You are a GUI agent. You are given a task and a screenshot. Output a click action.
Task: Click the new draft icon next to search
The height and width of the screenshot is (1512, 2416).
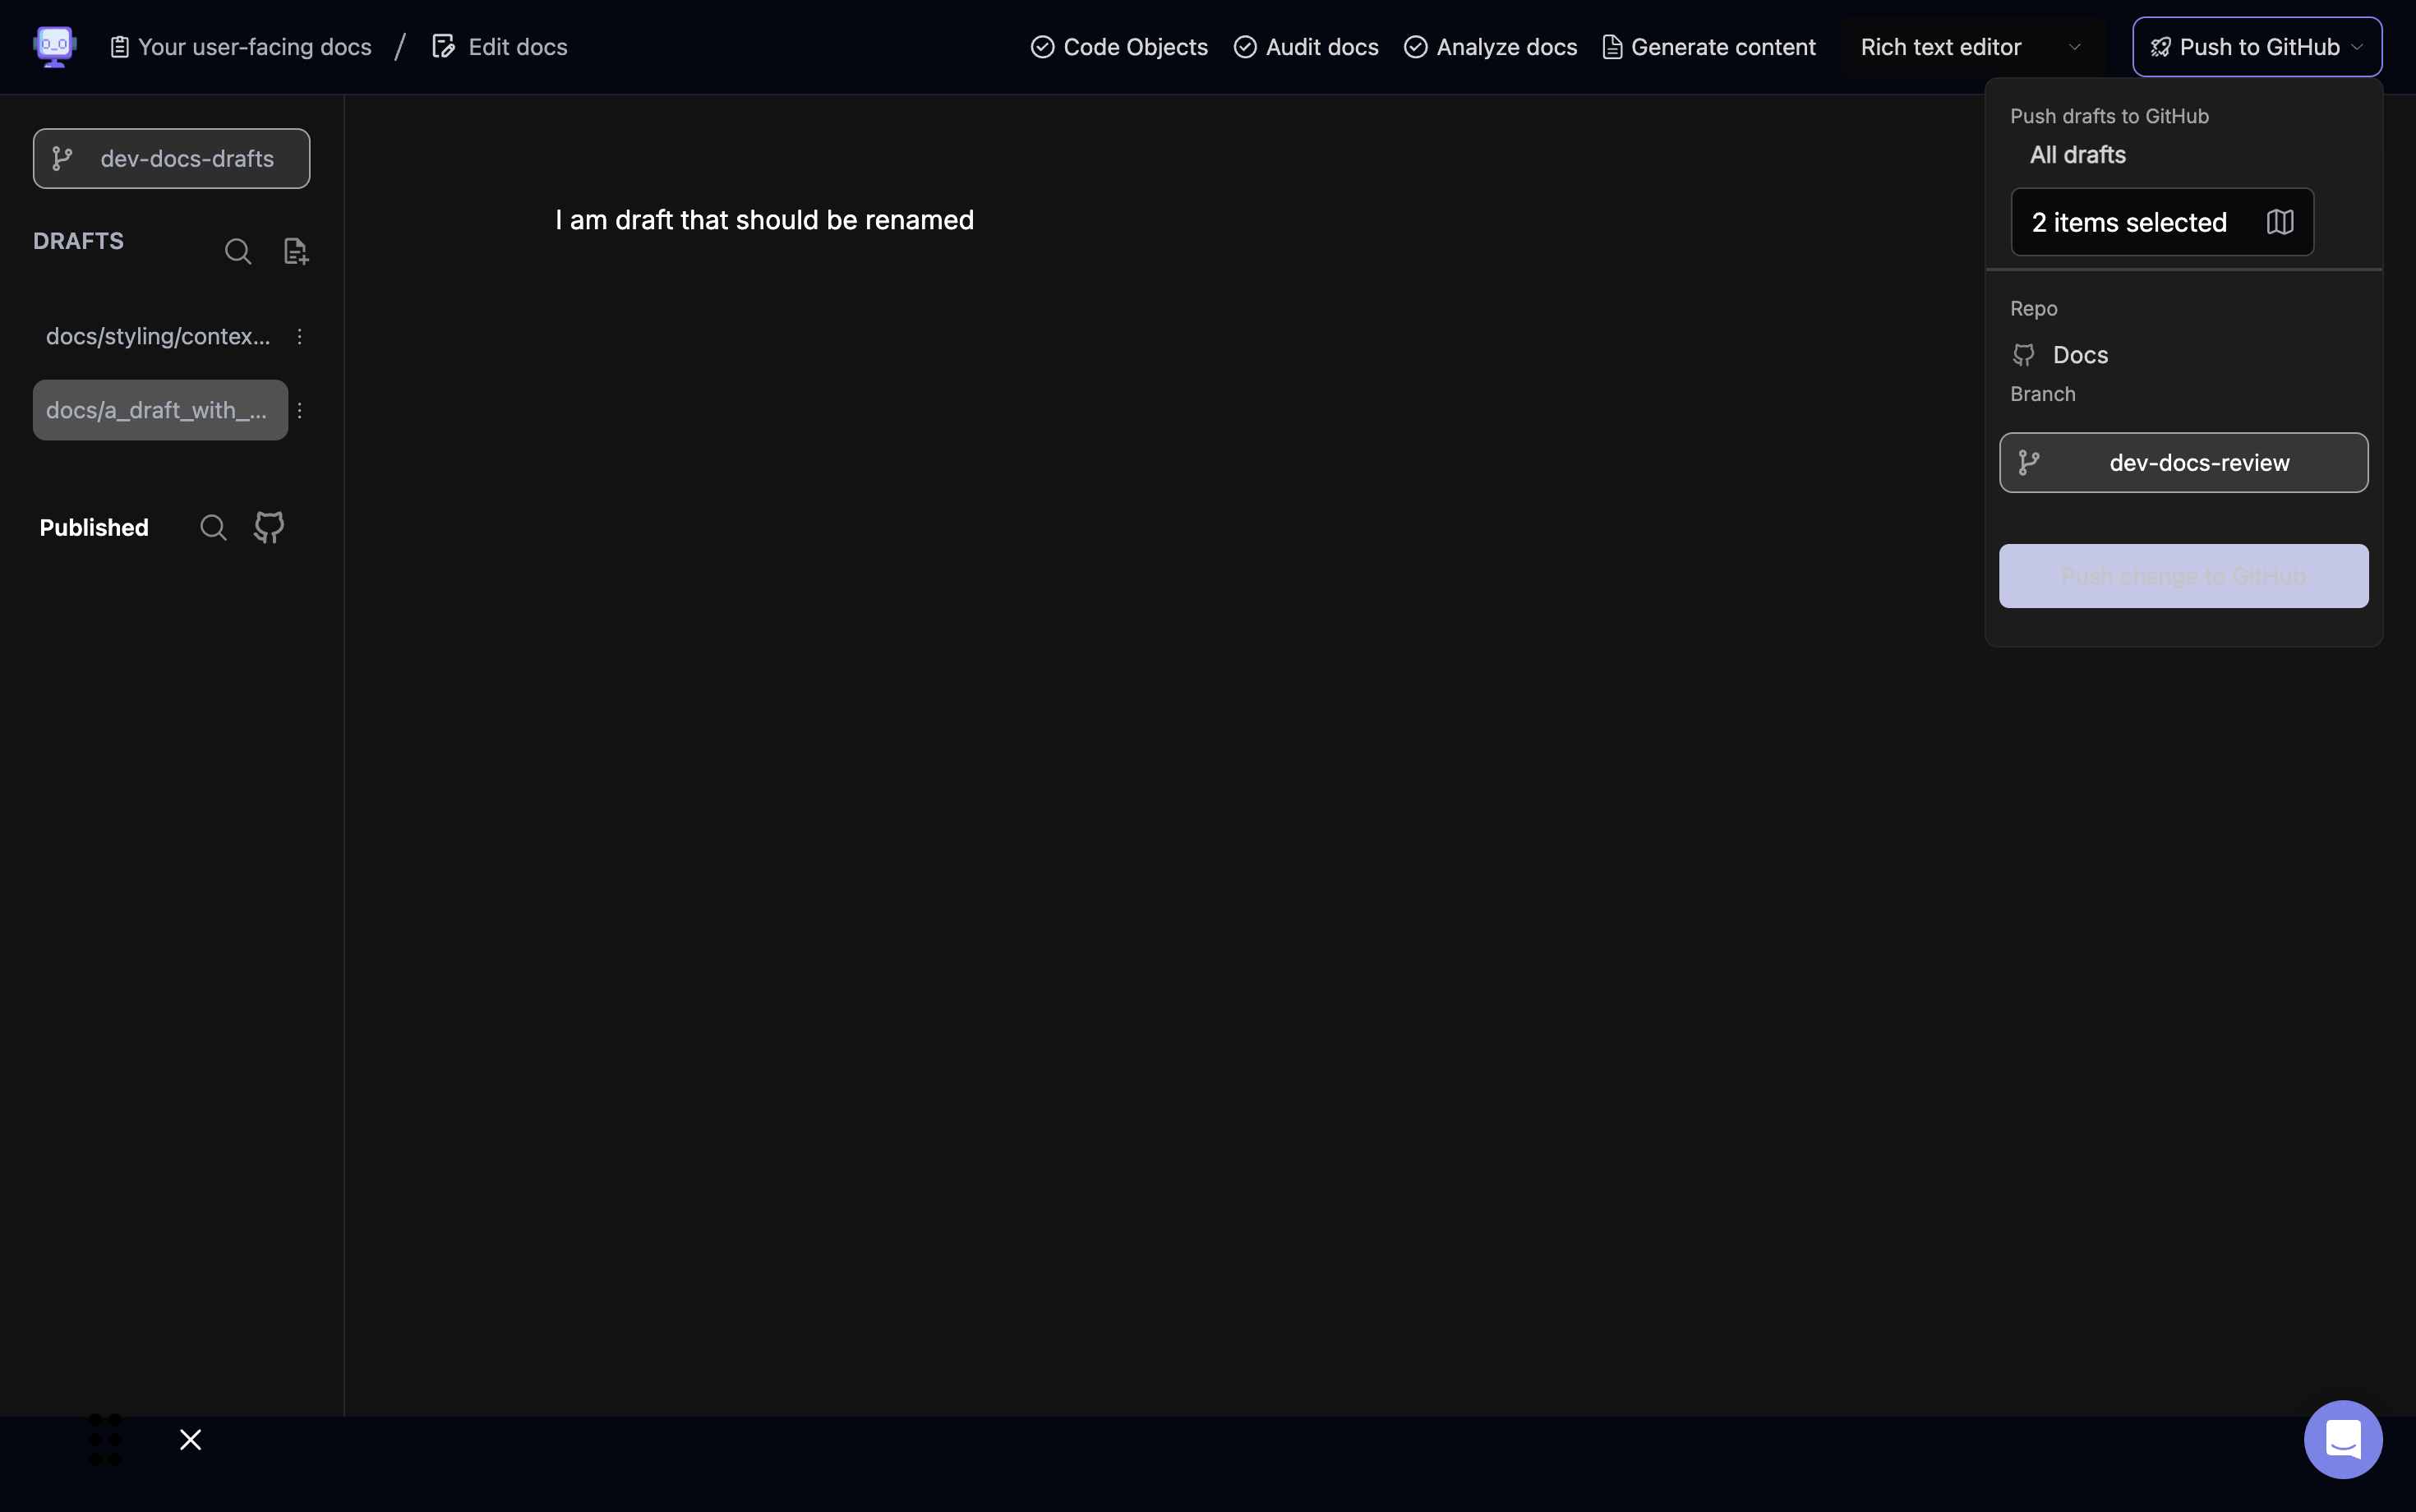click(296, 249)
